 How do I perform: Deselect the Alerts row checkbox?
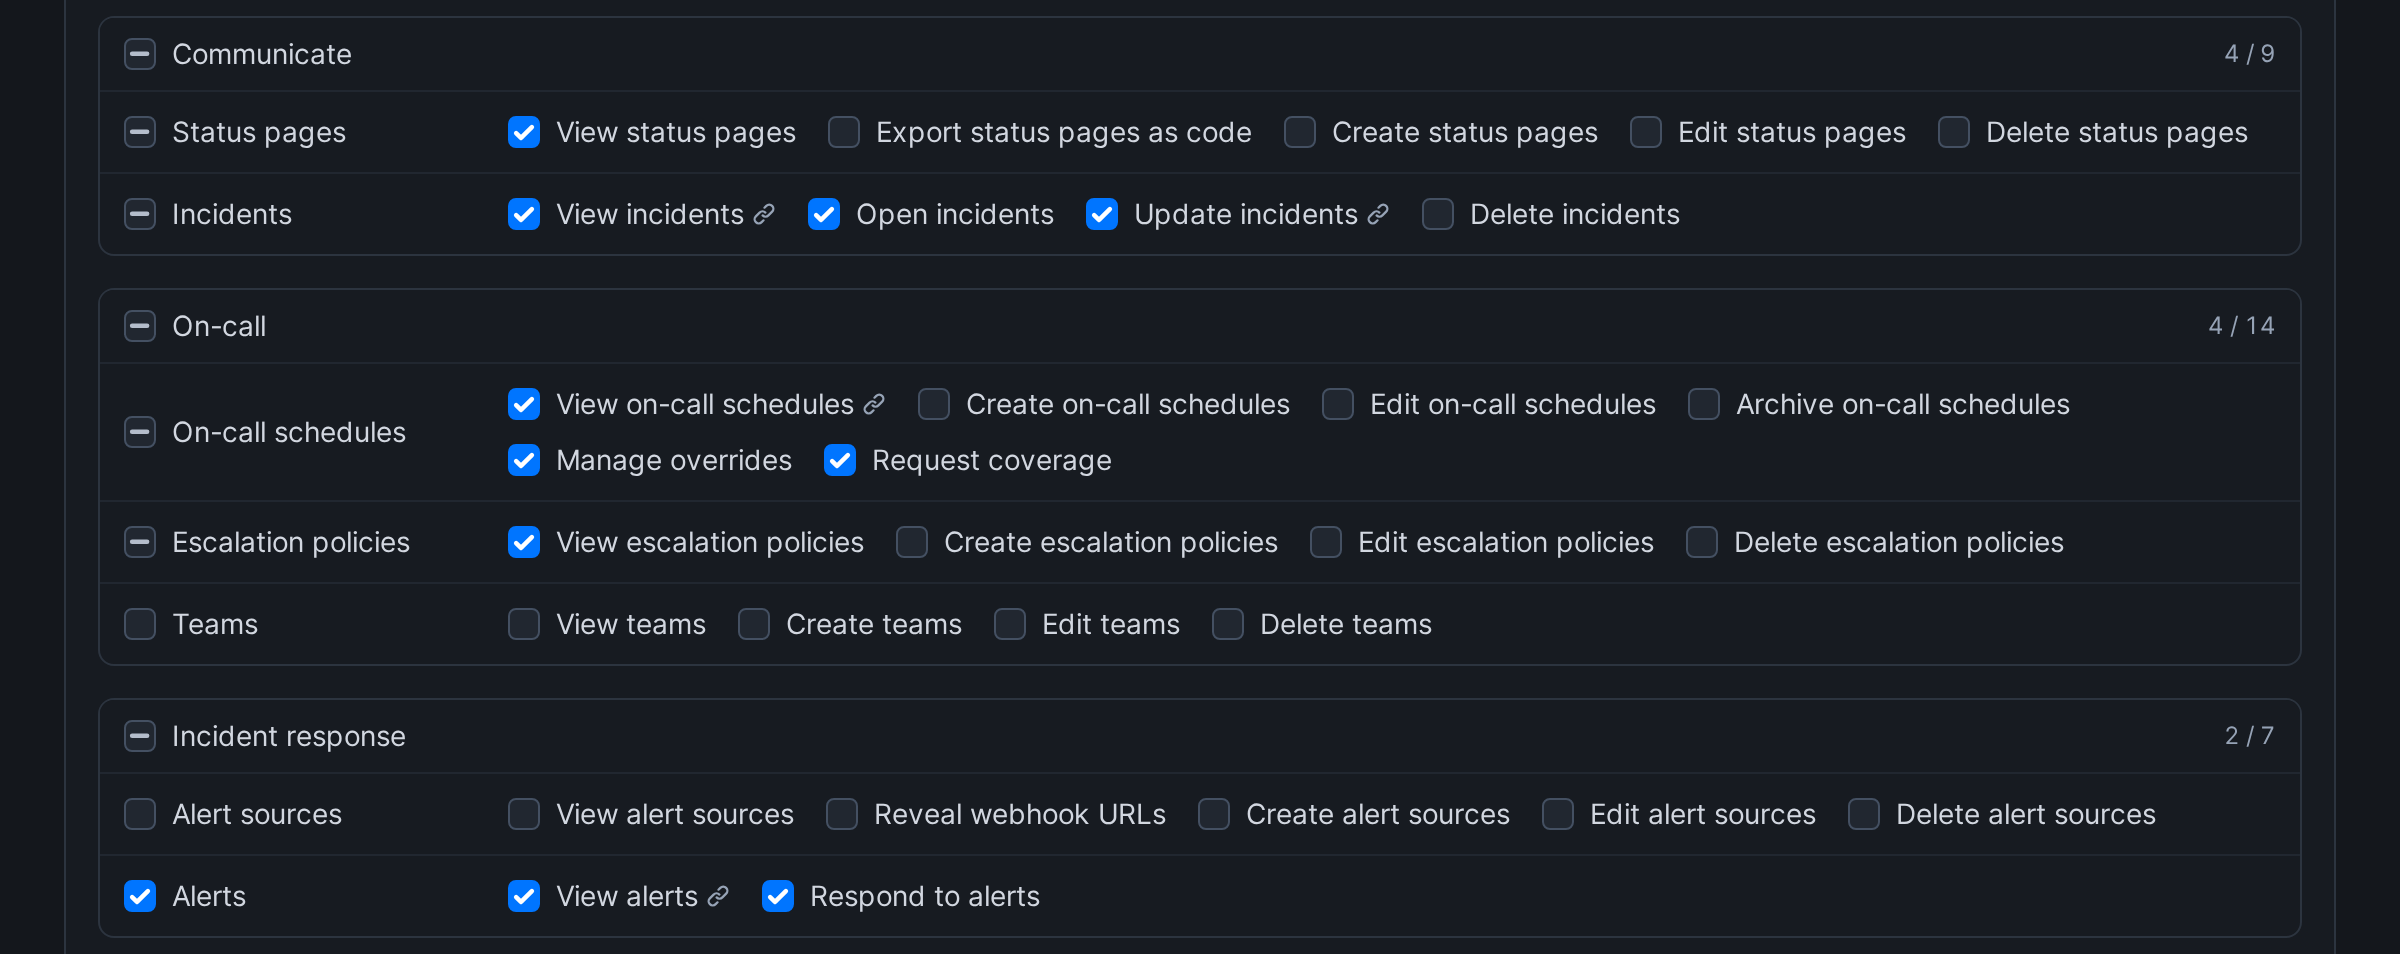[x=140, y=896]
